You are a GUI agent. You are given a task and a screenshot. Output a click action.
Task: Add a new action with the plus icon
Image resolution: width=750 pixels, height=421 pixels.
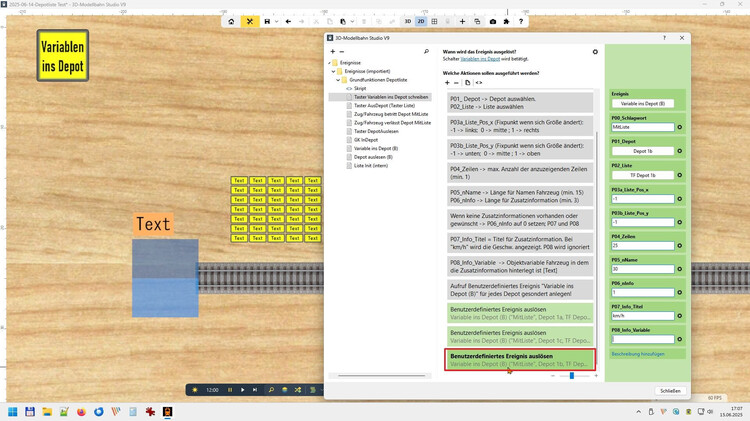click(x=447, y=82)
